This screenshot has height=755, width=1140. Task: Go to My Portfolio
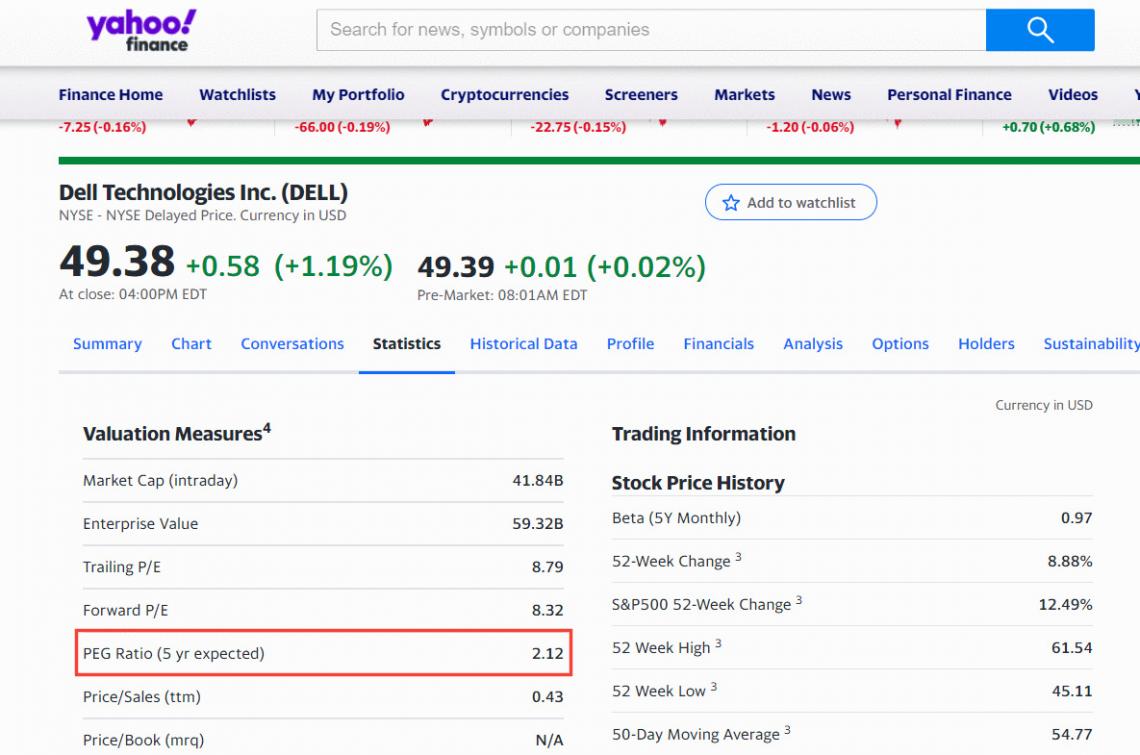pos(358,95)
